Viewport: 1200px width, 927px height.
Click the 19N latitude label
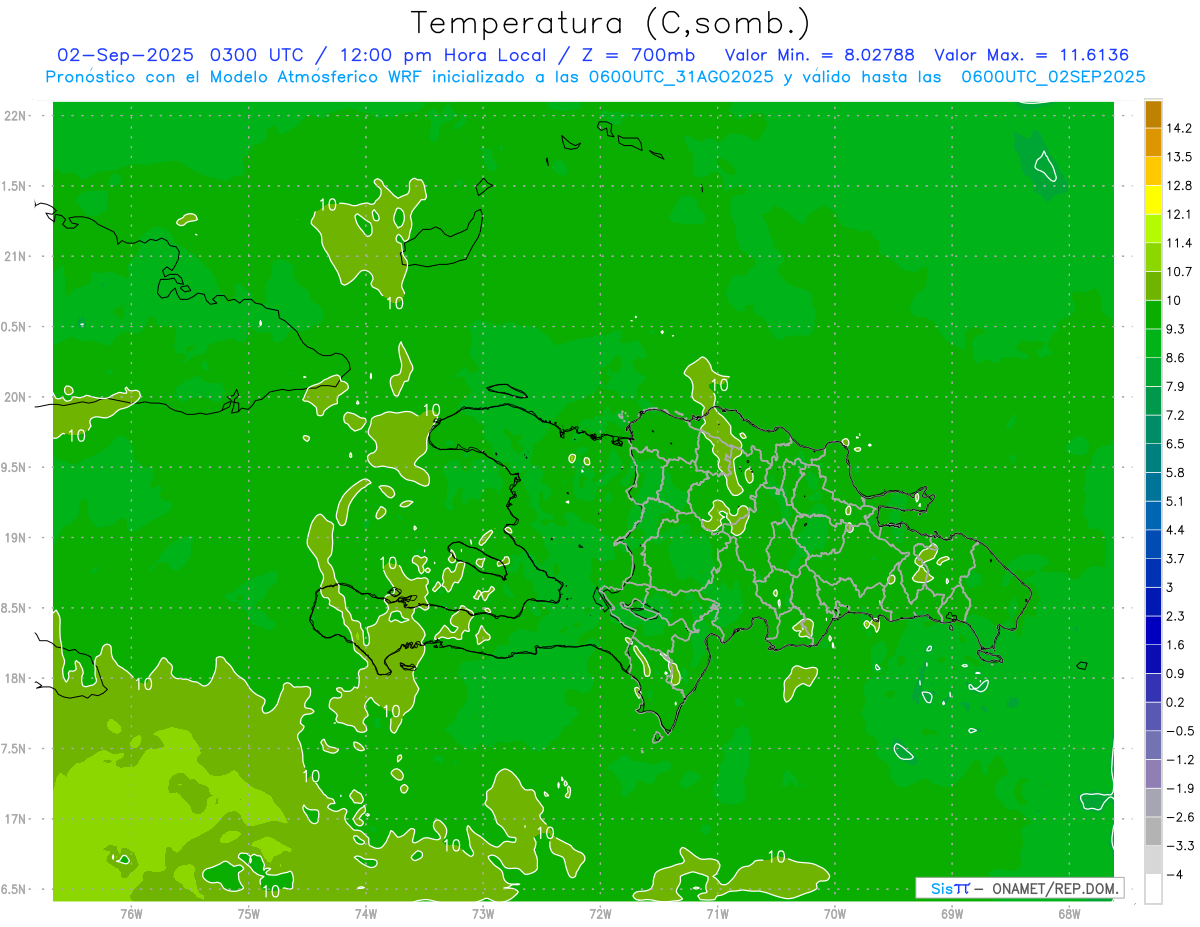(x=17, y=538)
